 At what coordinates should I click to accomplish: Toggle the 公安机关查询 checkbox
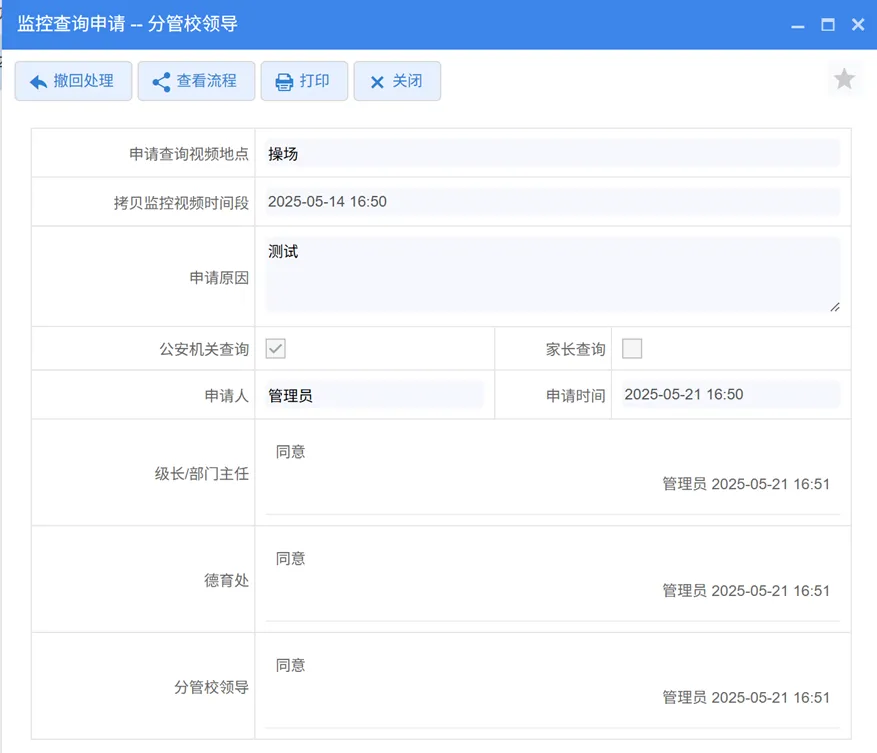coord(276,349)
